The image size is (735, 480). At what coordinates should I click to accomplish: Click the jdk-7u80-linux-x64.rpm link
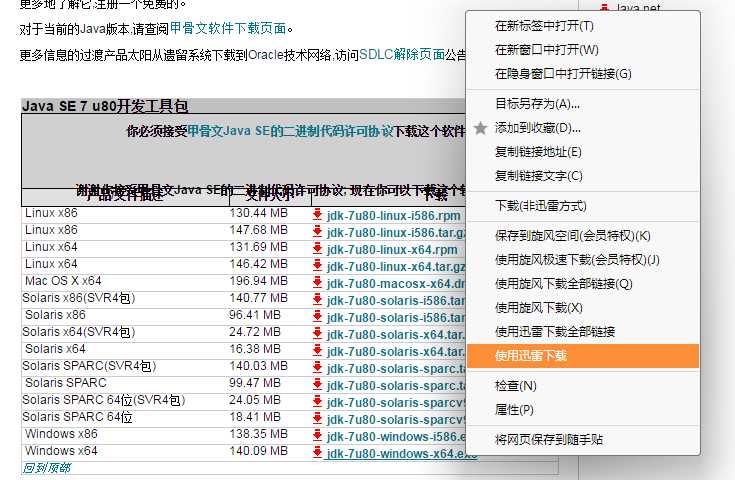[x=392, y=249]
